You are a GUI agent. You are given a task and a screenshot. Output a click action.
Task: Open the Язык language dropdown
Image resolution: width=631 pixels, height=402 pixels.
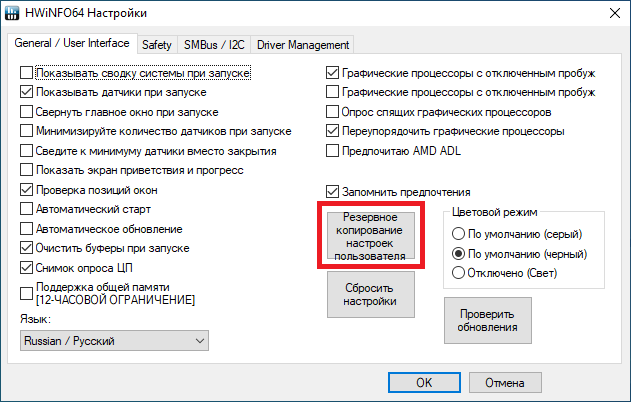pos(114,341)
